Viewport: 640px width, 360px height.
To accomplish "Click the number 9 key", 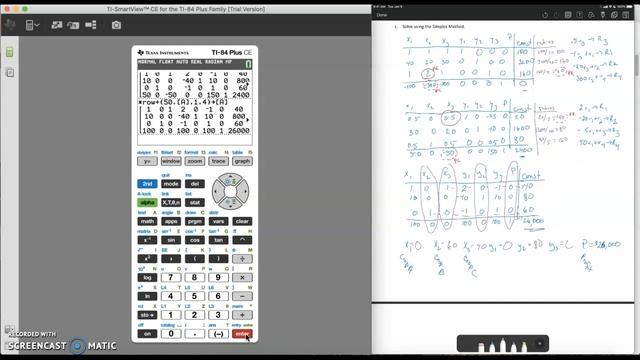I will coord(218,278).
